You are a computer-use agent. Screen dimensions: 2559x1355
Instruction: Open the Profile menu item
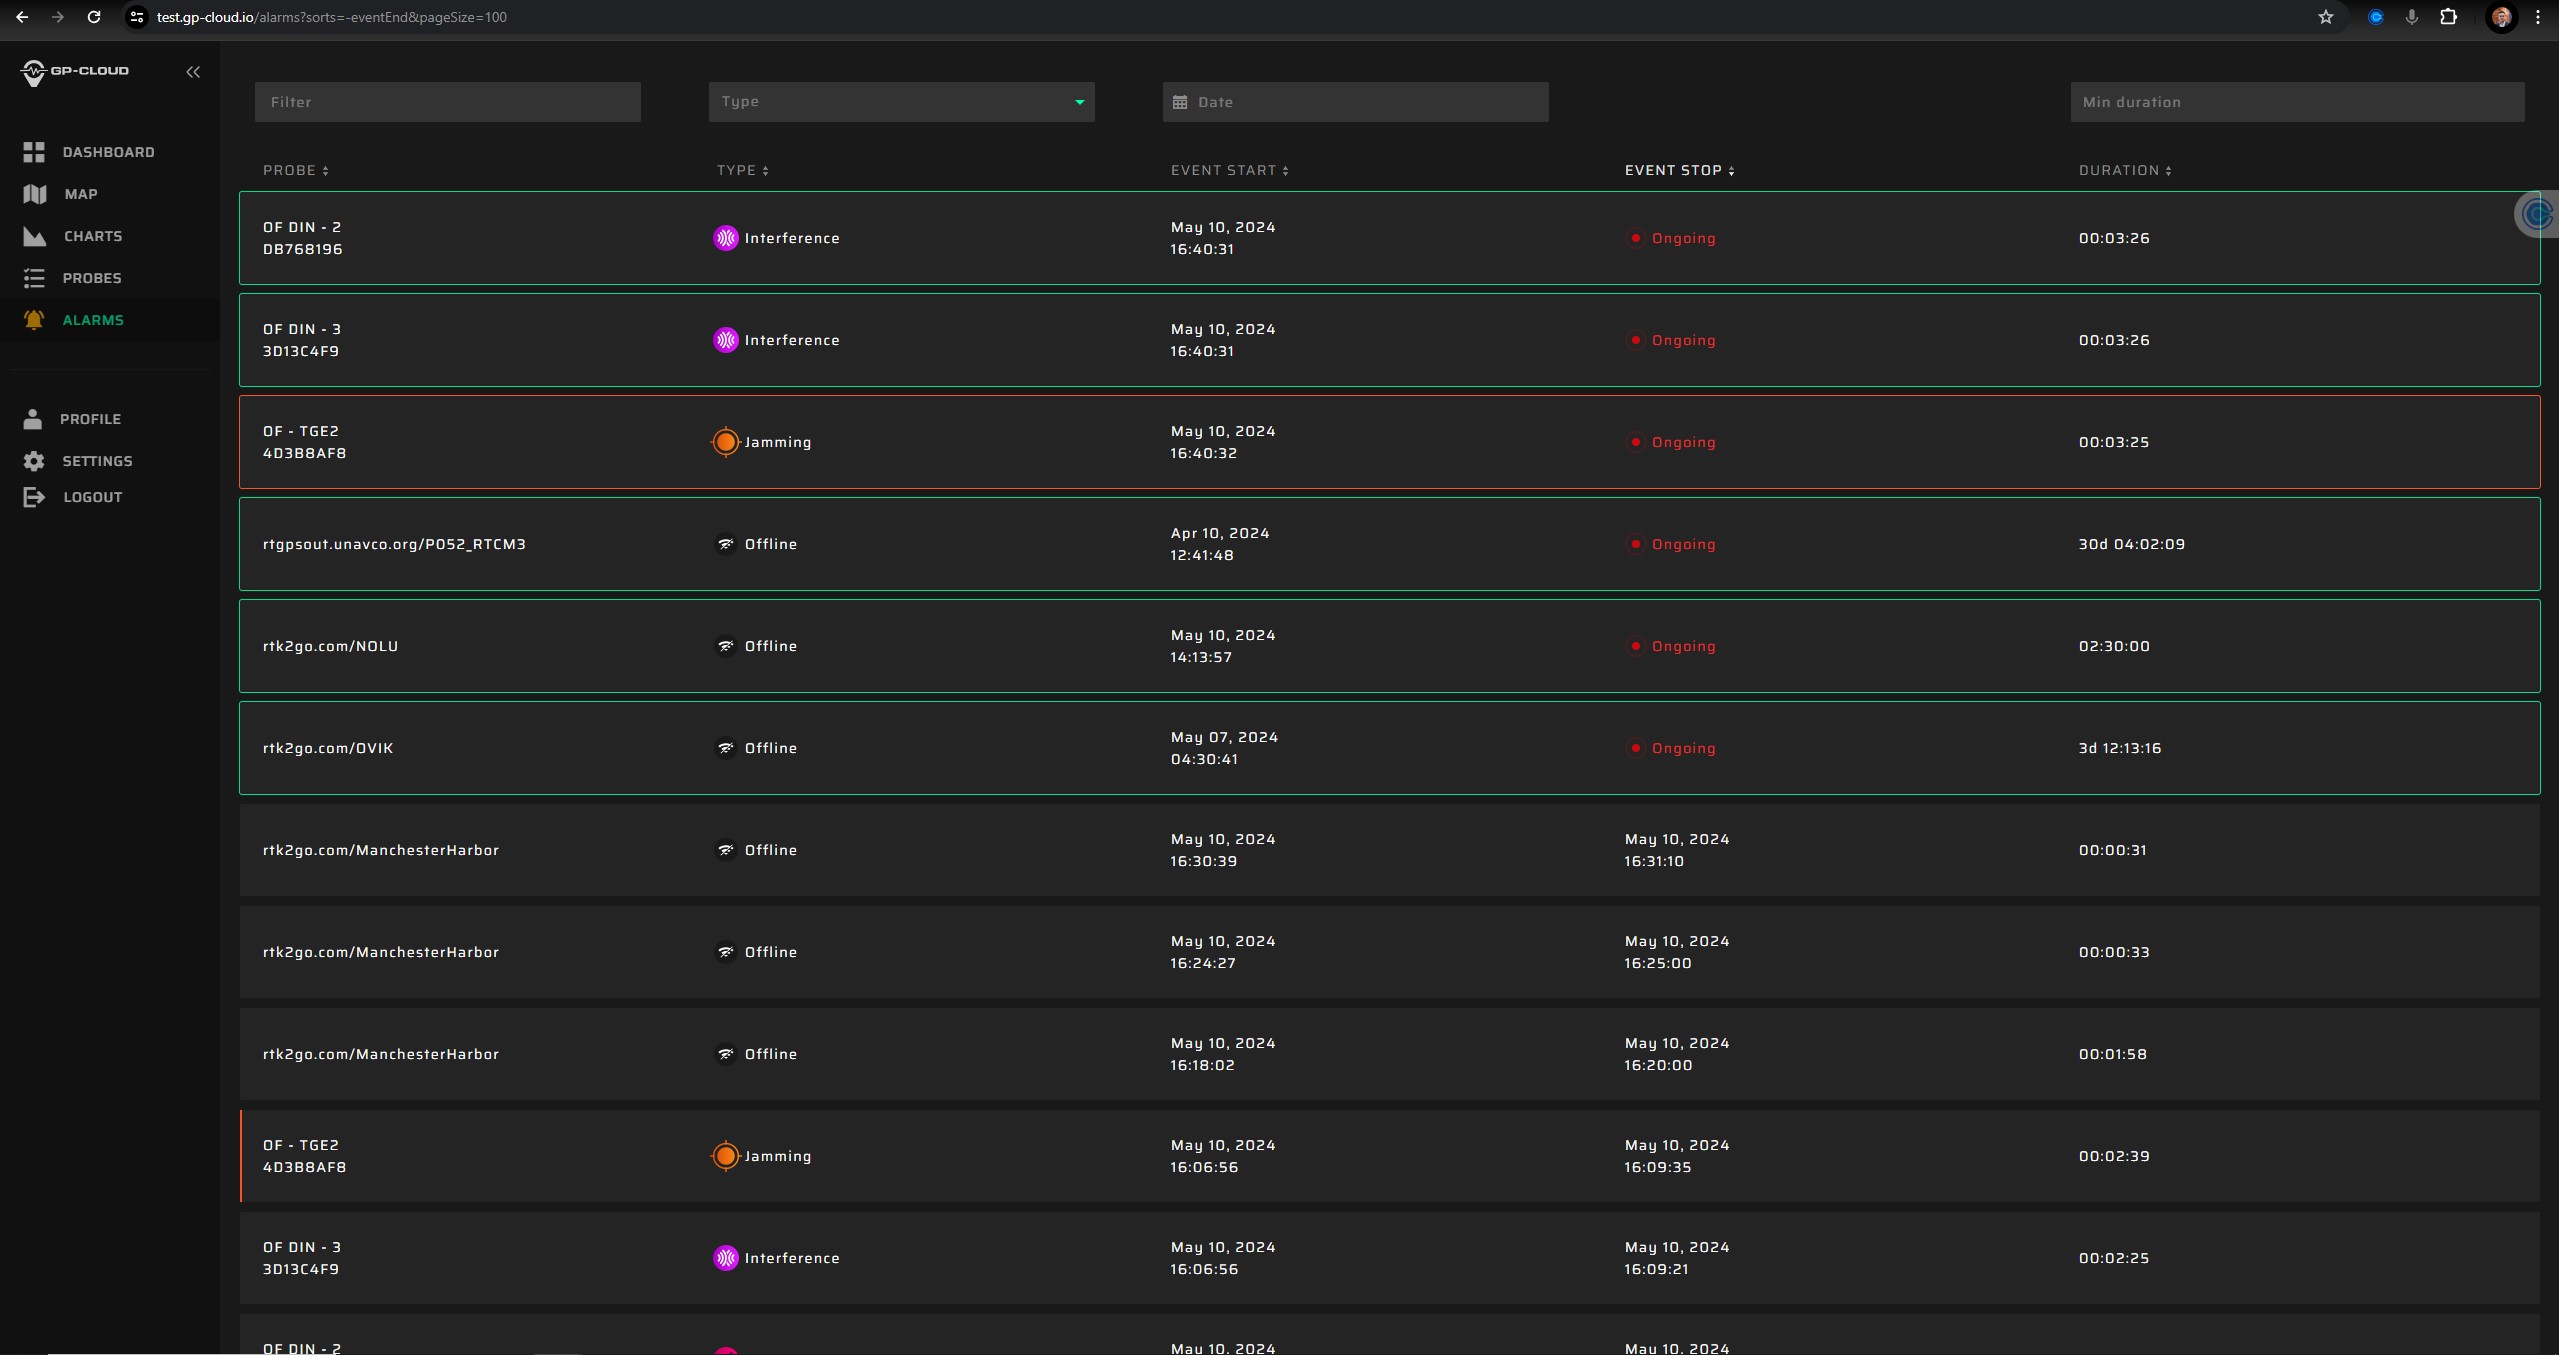[x=90, y=419]
